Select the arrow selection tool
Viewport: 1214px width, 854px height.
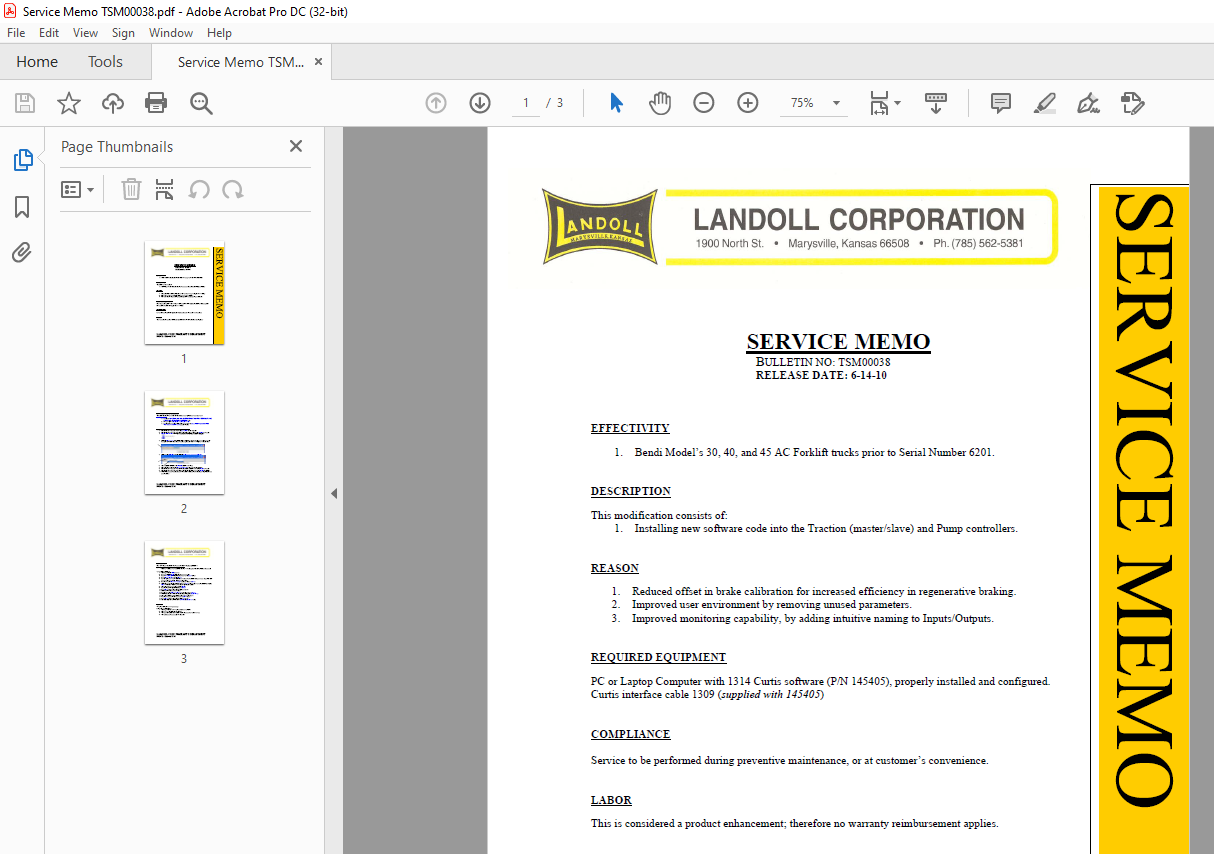(x=616, y=103)
